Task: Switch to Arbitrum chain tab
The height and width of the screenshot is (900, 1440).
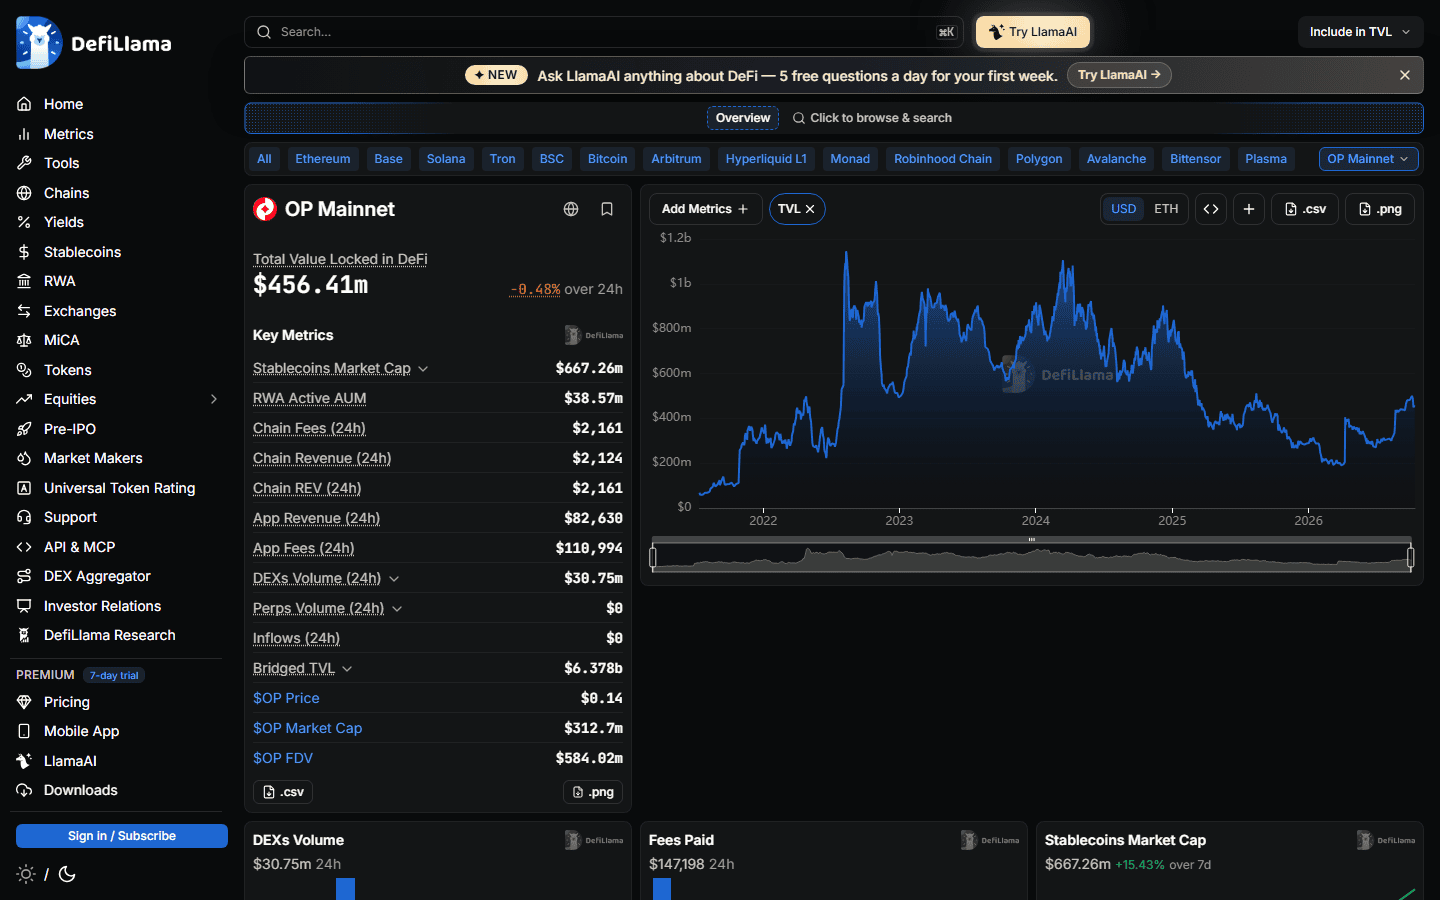Action: pyautogui.click(x=676, y=159)
